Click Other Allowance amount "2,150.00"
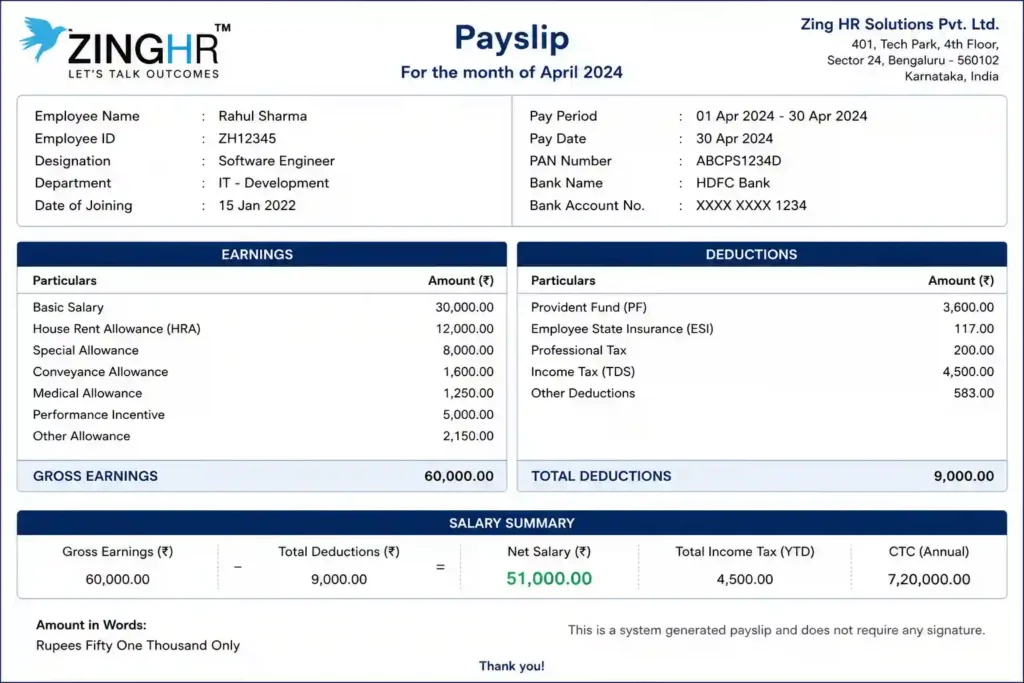1024x683 pixels. [468, 436]
